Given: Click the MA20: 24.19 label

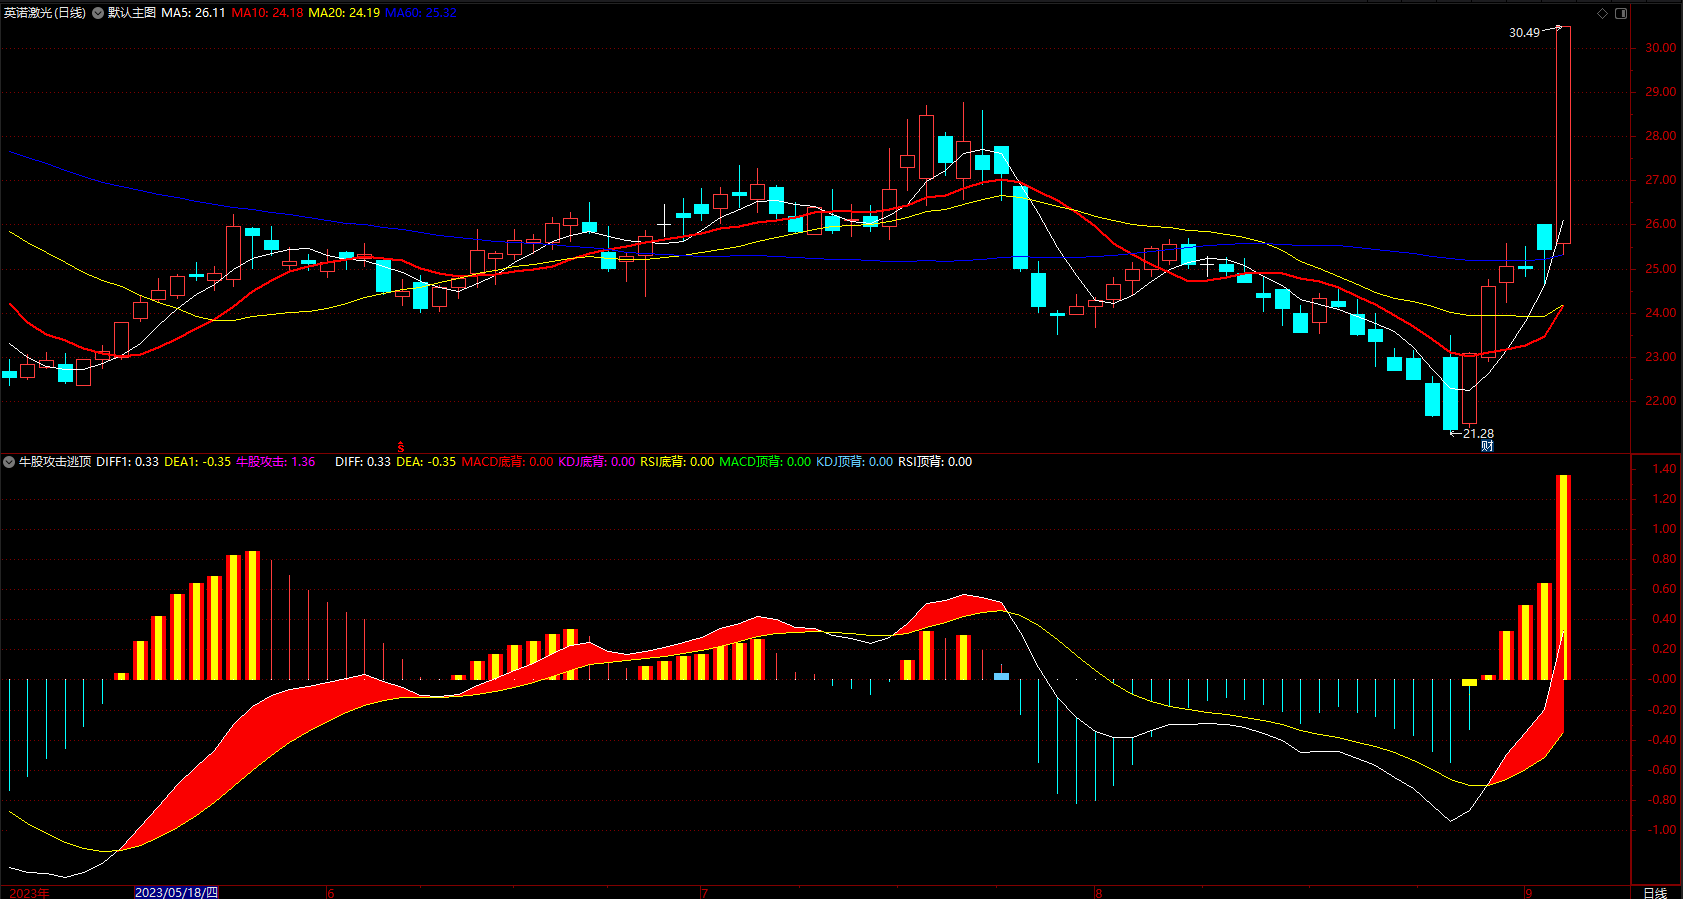Looking at the screenshot, I should pyautogui.click(x=344, y=13).
